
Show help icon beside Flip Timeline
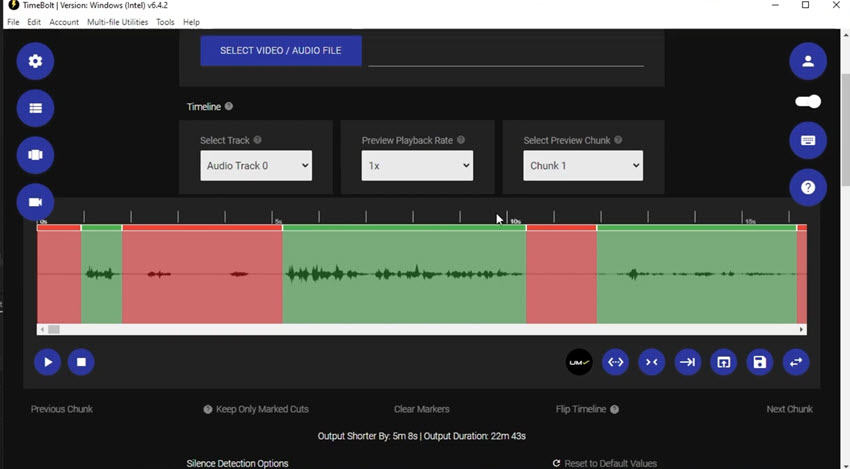(x=615, y=409)
